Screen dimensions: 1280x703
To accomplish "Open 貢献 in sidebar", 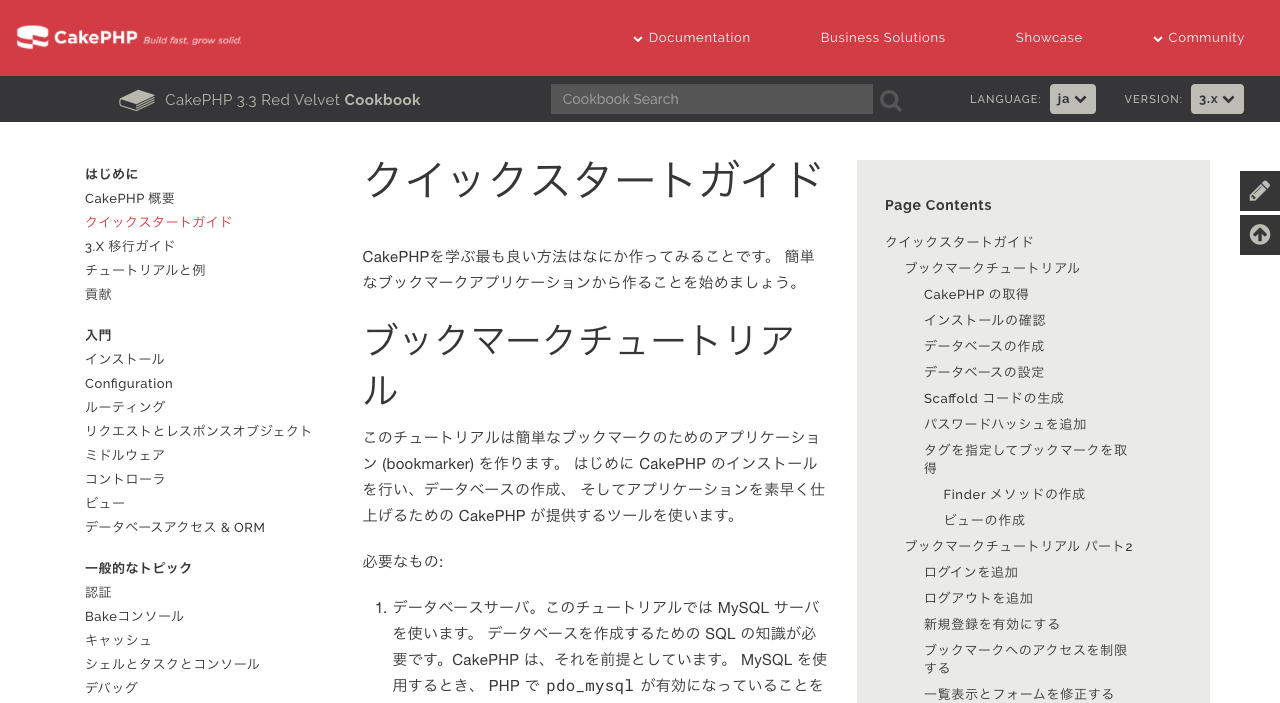I will click(98, 294).
